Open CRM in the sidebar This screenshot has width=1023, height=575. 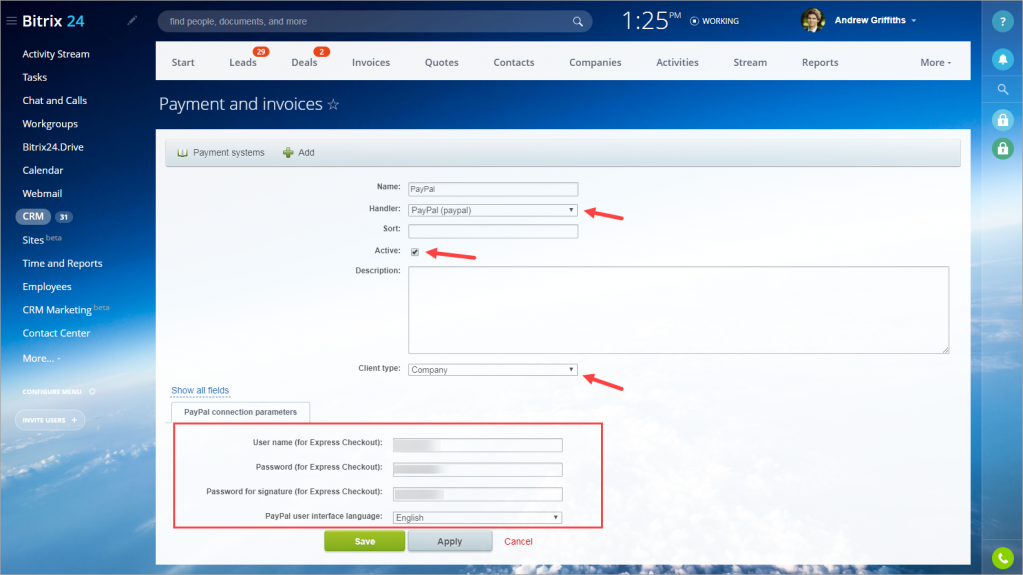tap(33, 217)
